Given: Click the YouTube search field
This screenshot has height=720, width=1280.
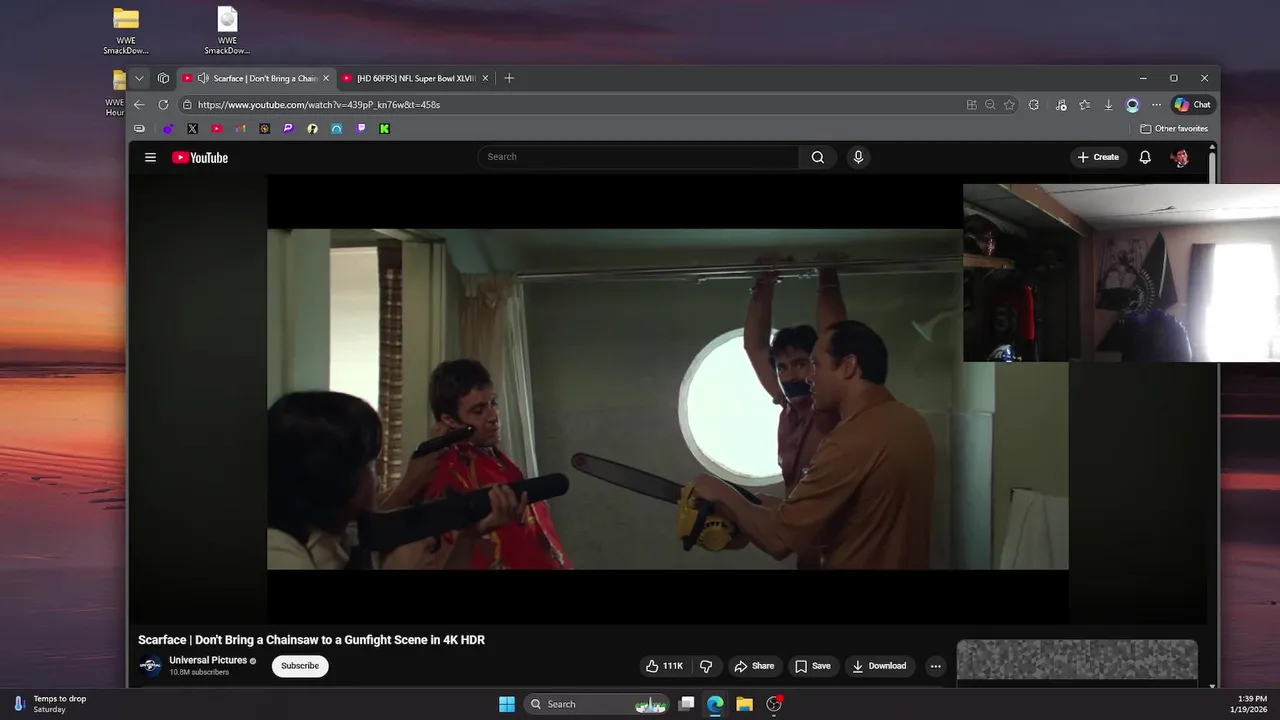Looking at the screenshot, I should click(x=638, y=157).
